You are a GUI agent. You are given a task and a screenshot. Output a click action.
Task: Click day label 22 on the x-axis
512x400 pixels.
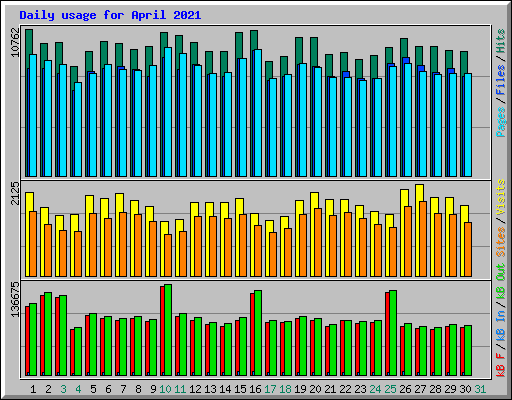point(345,389)
